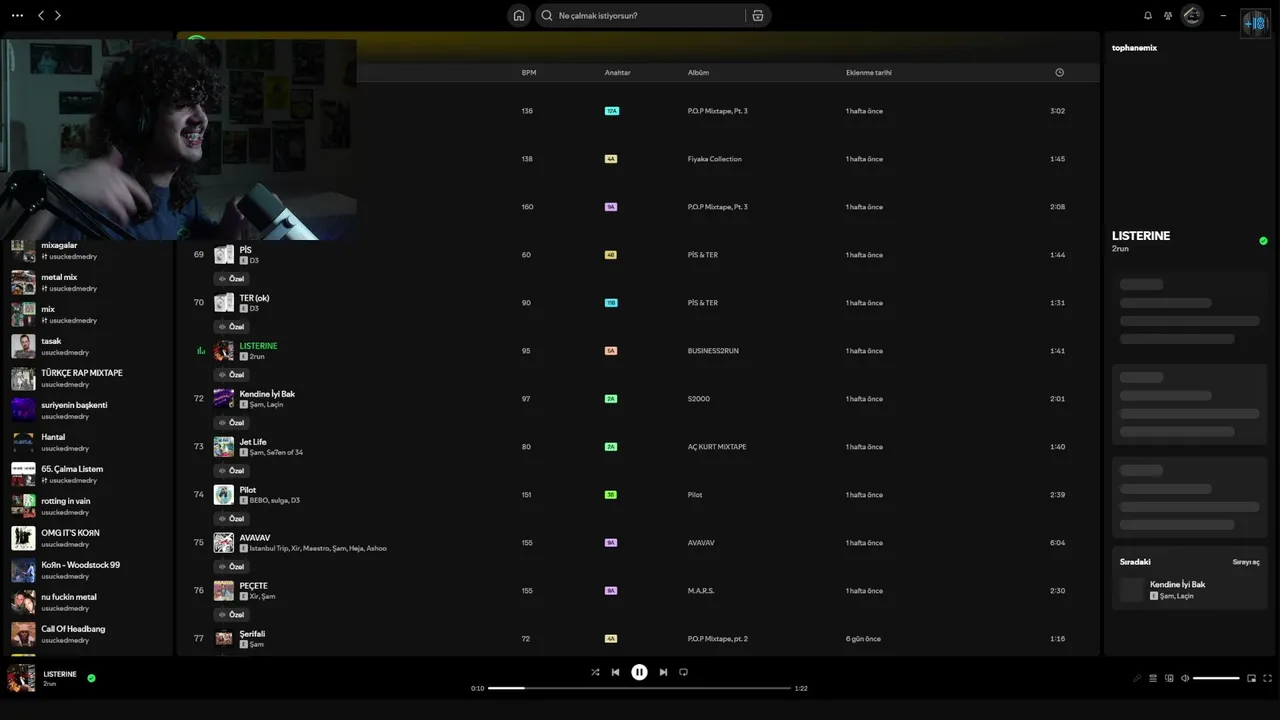Click the magnifier search icon
The image size is (1280, 720).
(546, 15)
